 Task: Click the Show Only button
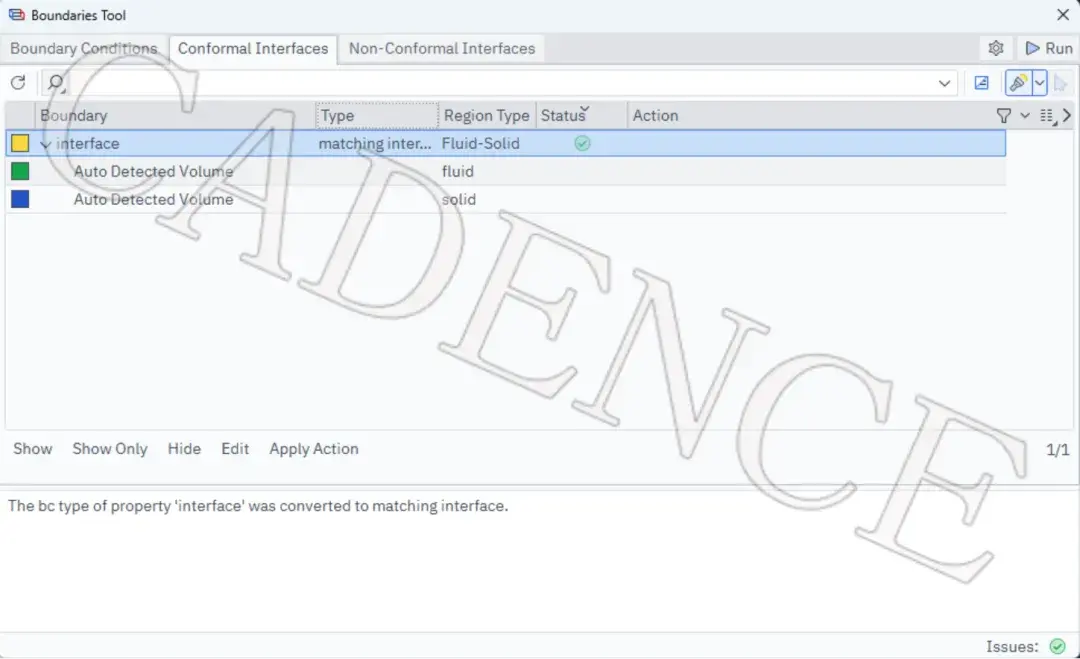110,449
